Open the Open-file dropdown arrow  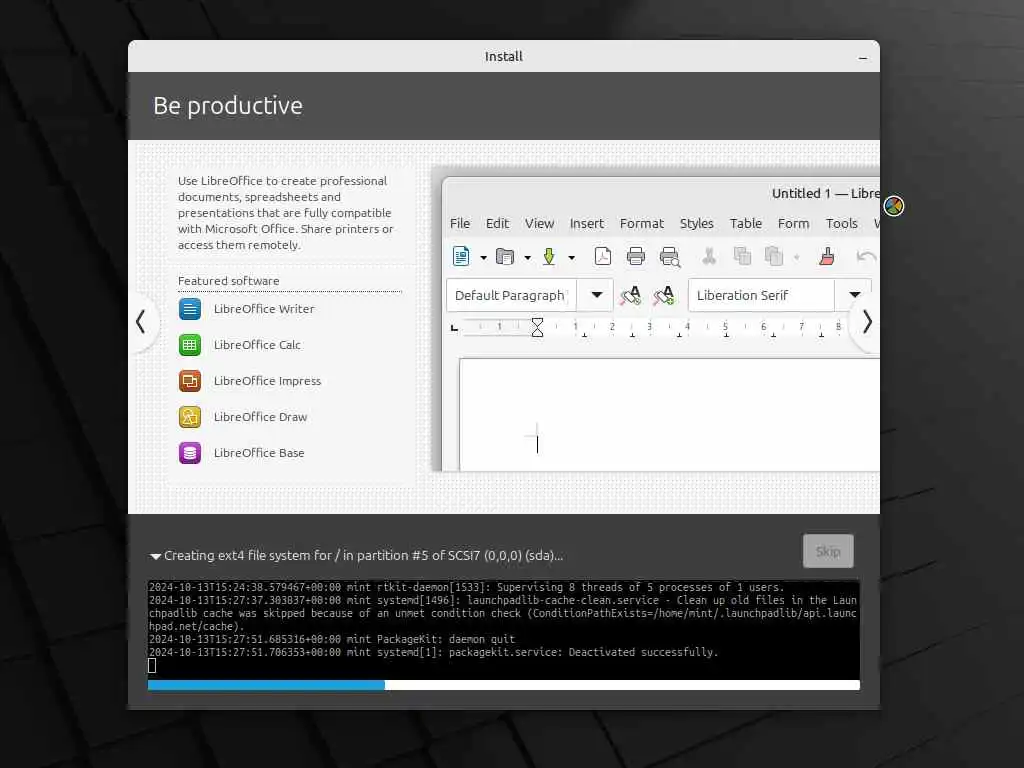click(527, 258)
